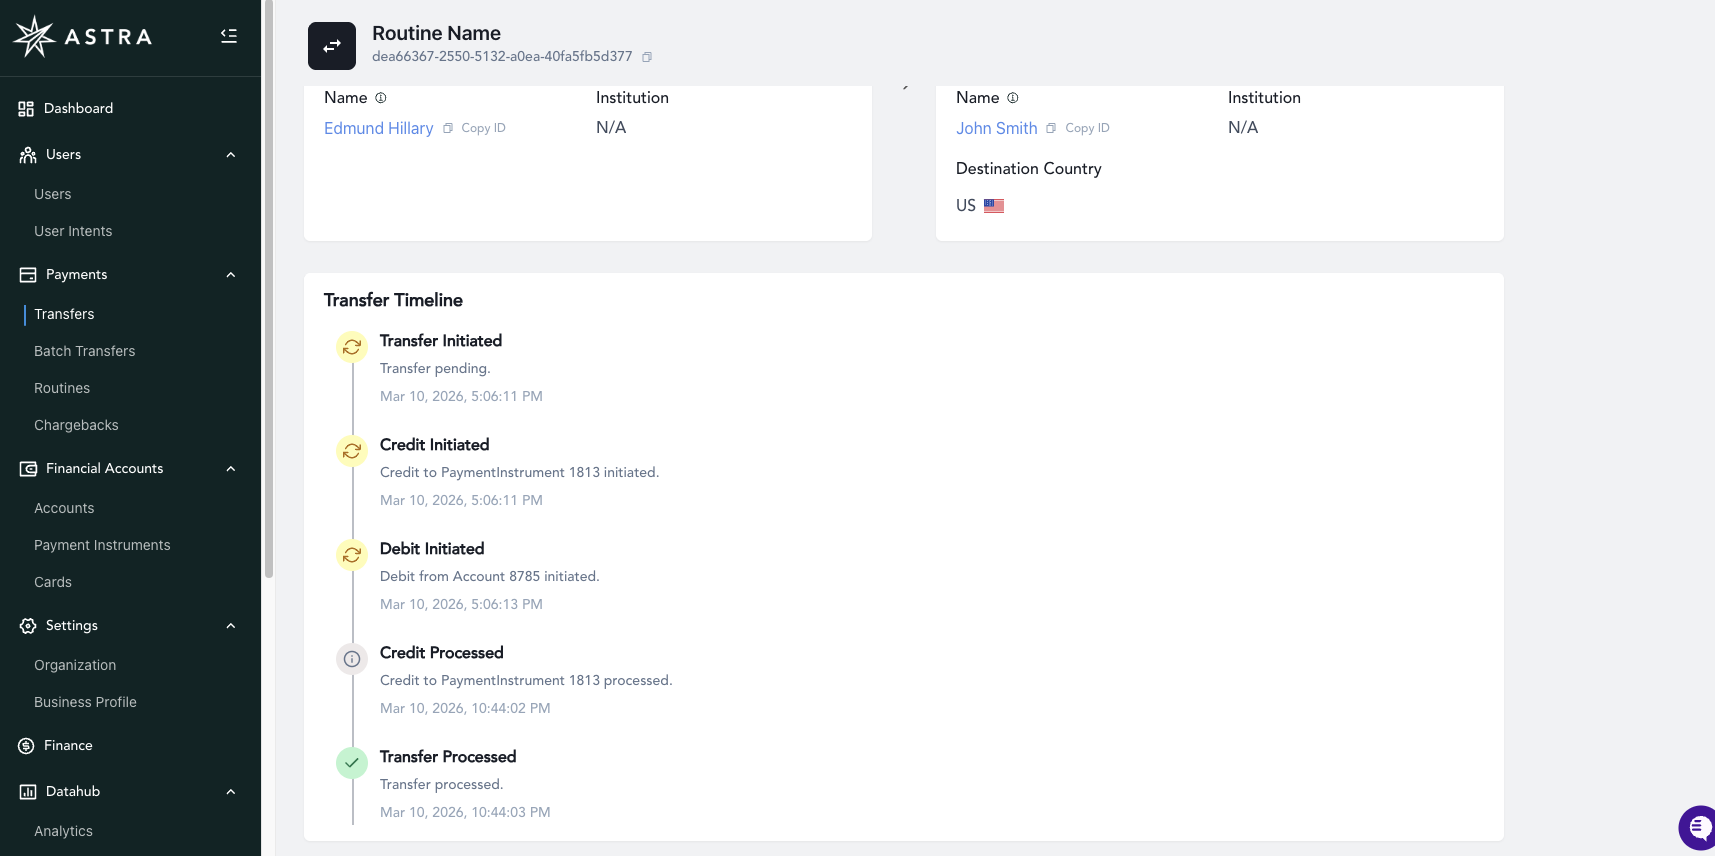Open Users submenu item

click(x=53, y=195)
